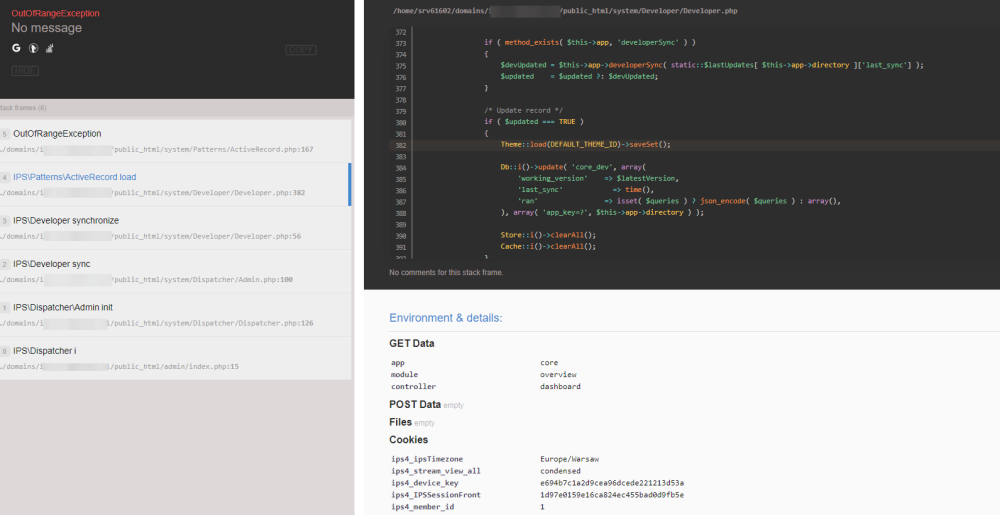Click the HIDE button under exception
This screenshot has height=515, width=1000.
point(24,71)
